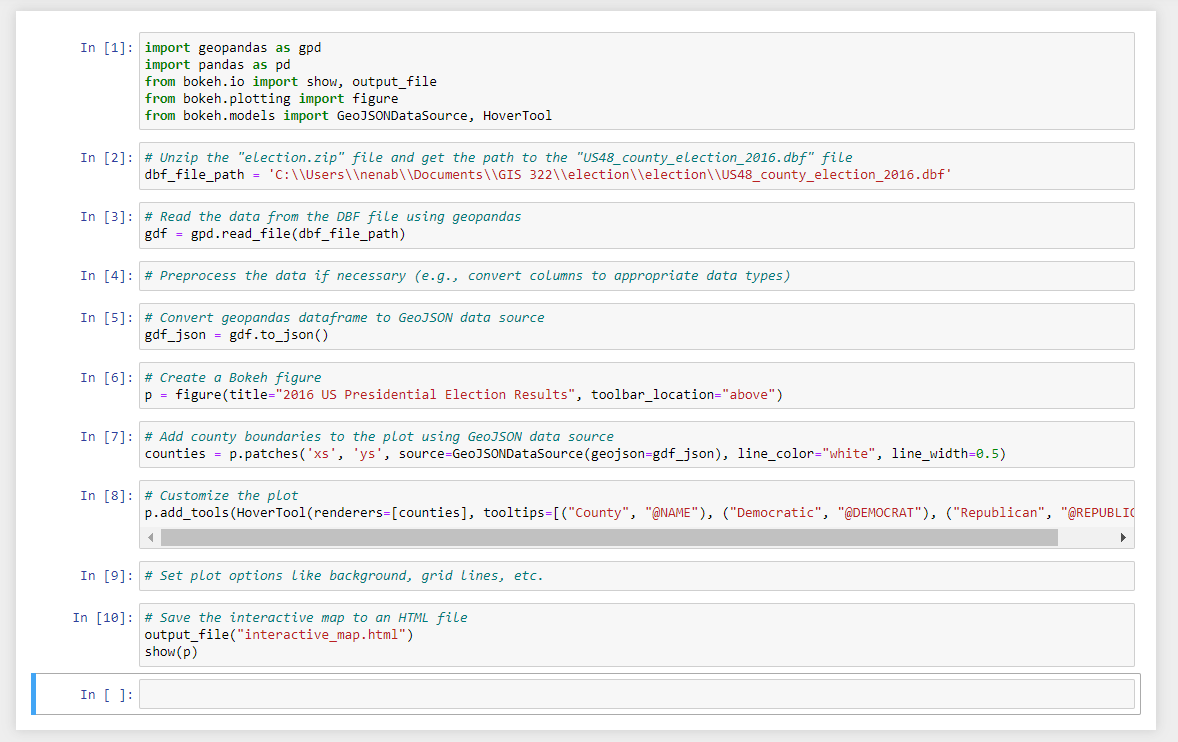The height and width of the screenshot is (742, 1178).
Task: Click cell 7 with the p.patches county boundaries code
Action: (636, 445)
